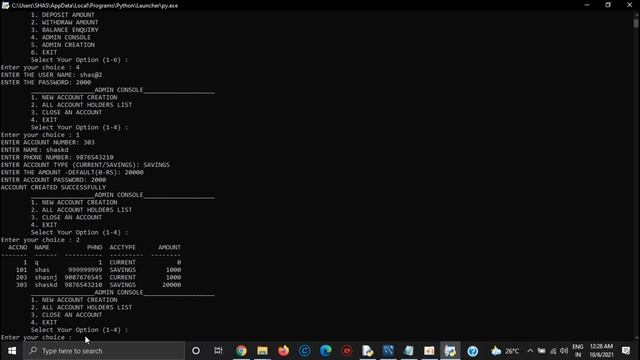Click 'ENTER ACCOUNT PASSWORD: 2000' line
Viewport: 640px width, 360px height.
[x=53, y=180]
